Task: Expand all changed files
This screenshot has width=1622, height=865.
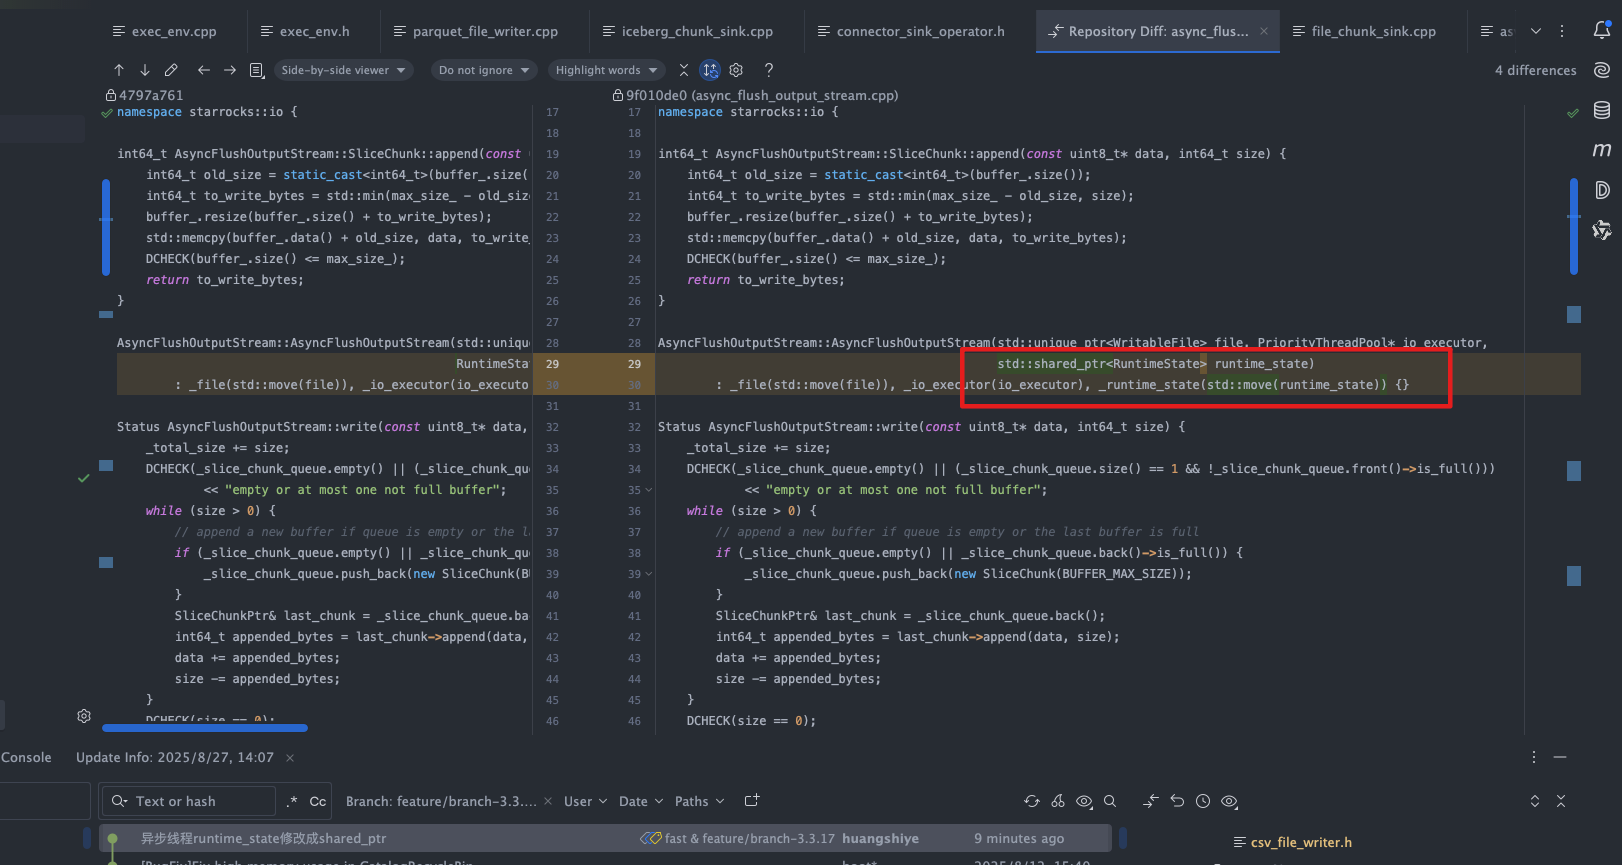Action: click(1535, 801)
